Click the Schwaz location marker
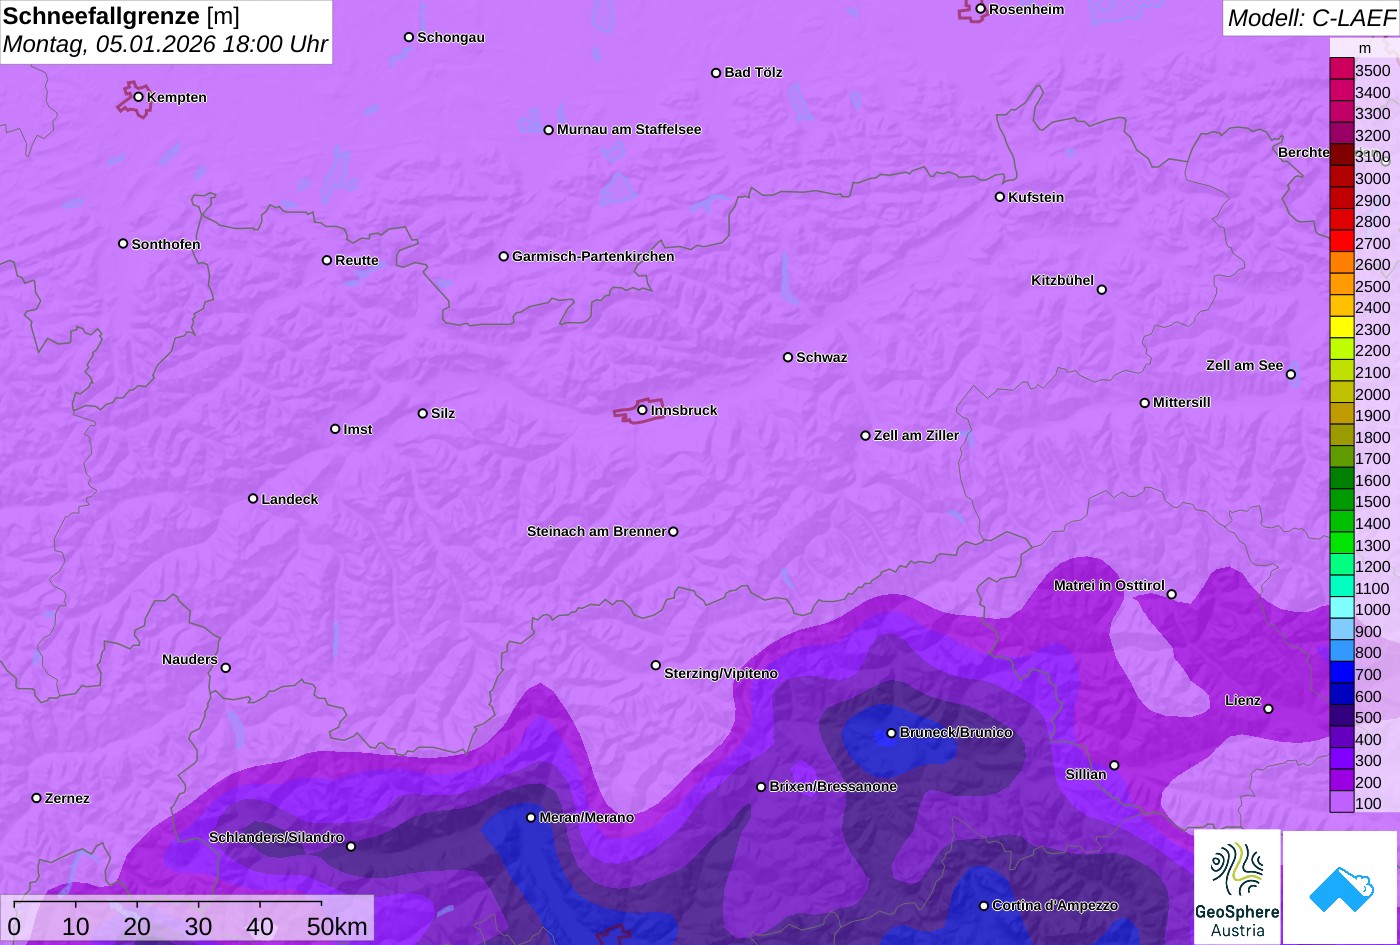The width and height of the screenshot is (1400, 945). [788, 357]
